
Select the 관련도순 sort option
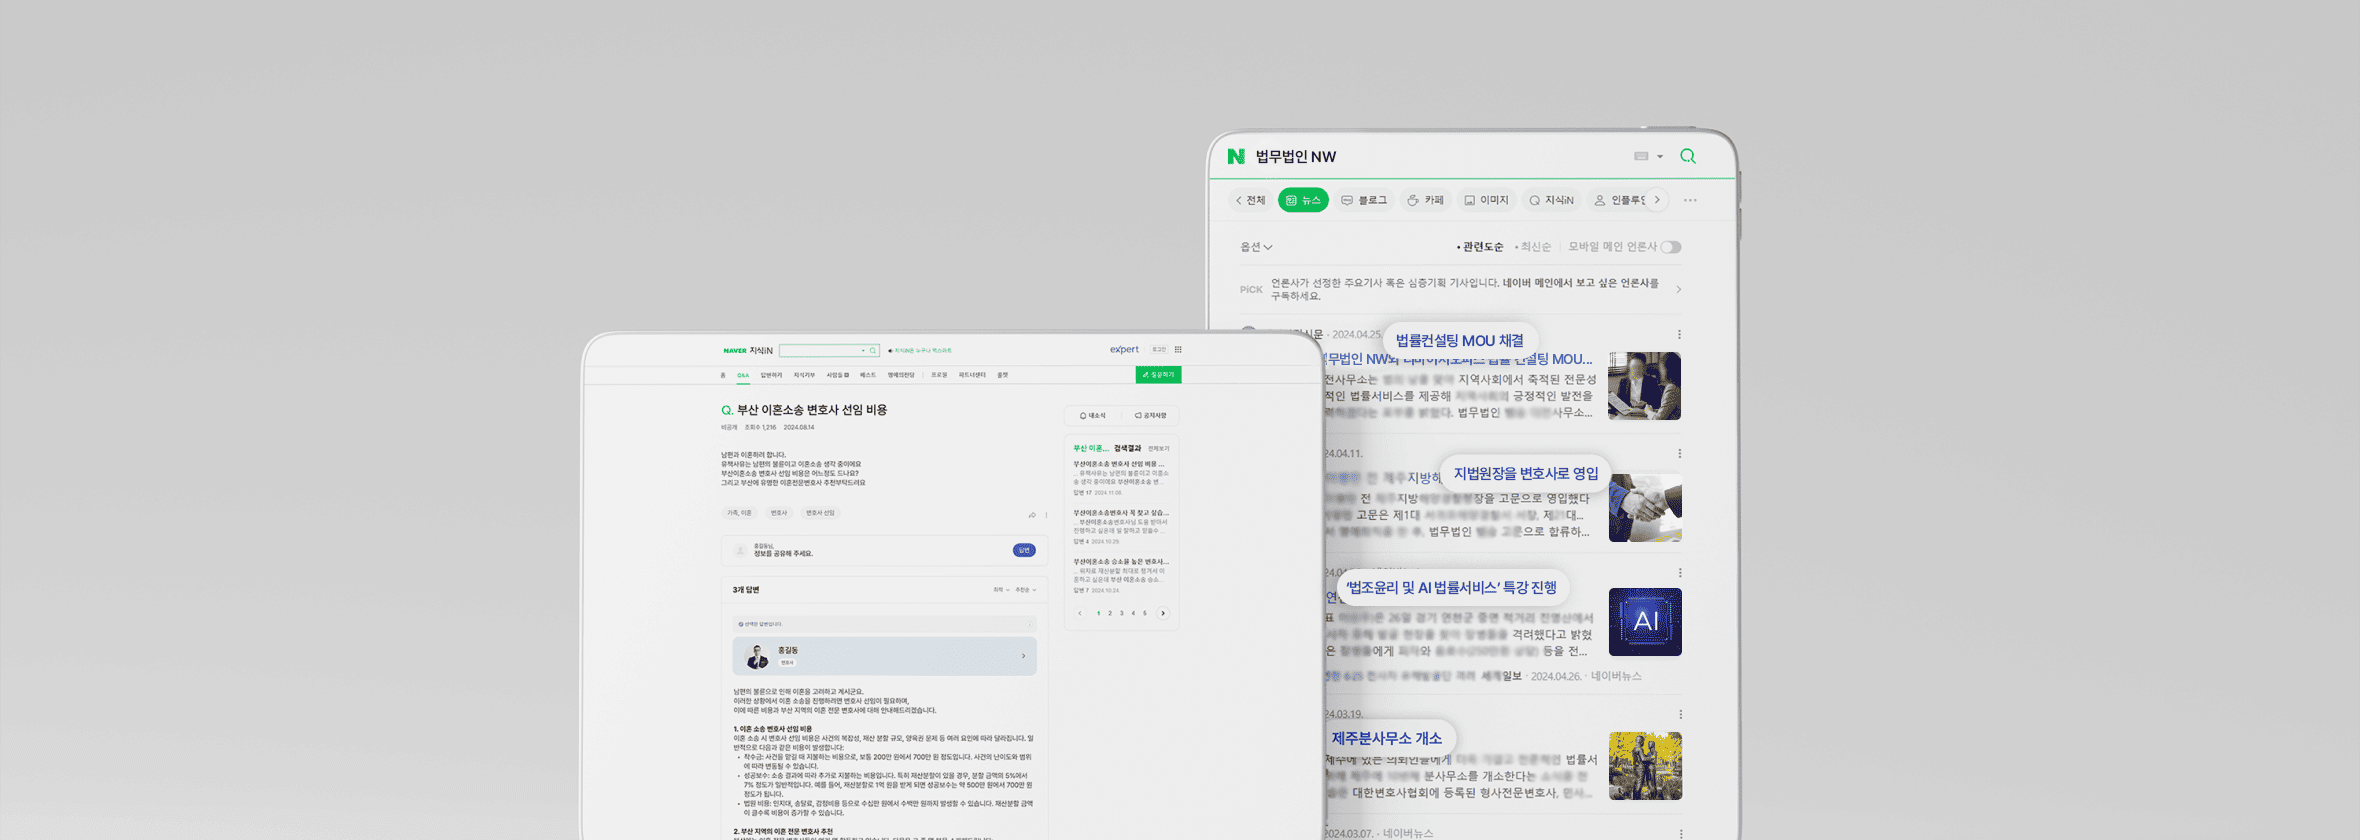1482,247
